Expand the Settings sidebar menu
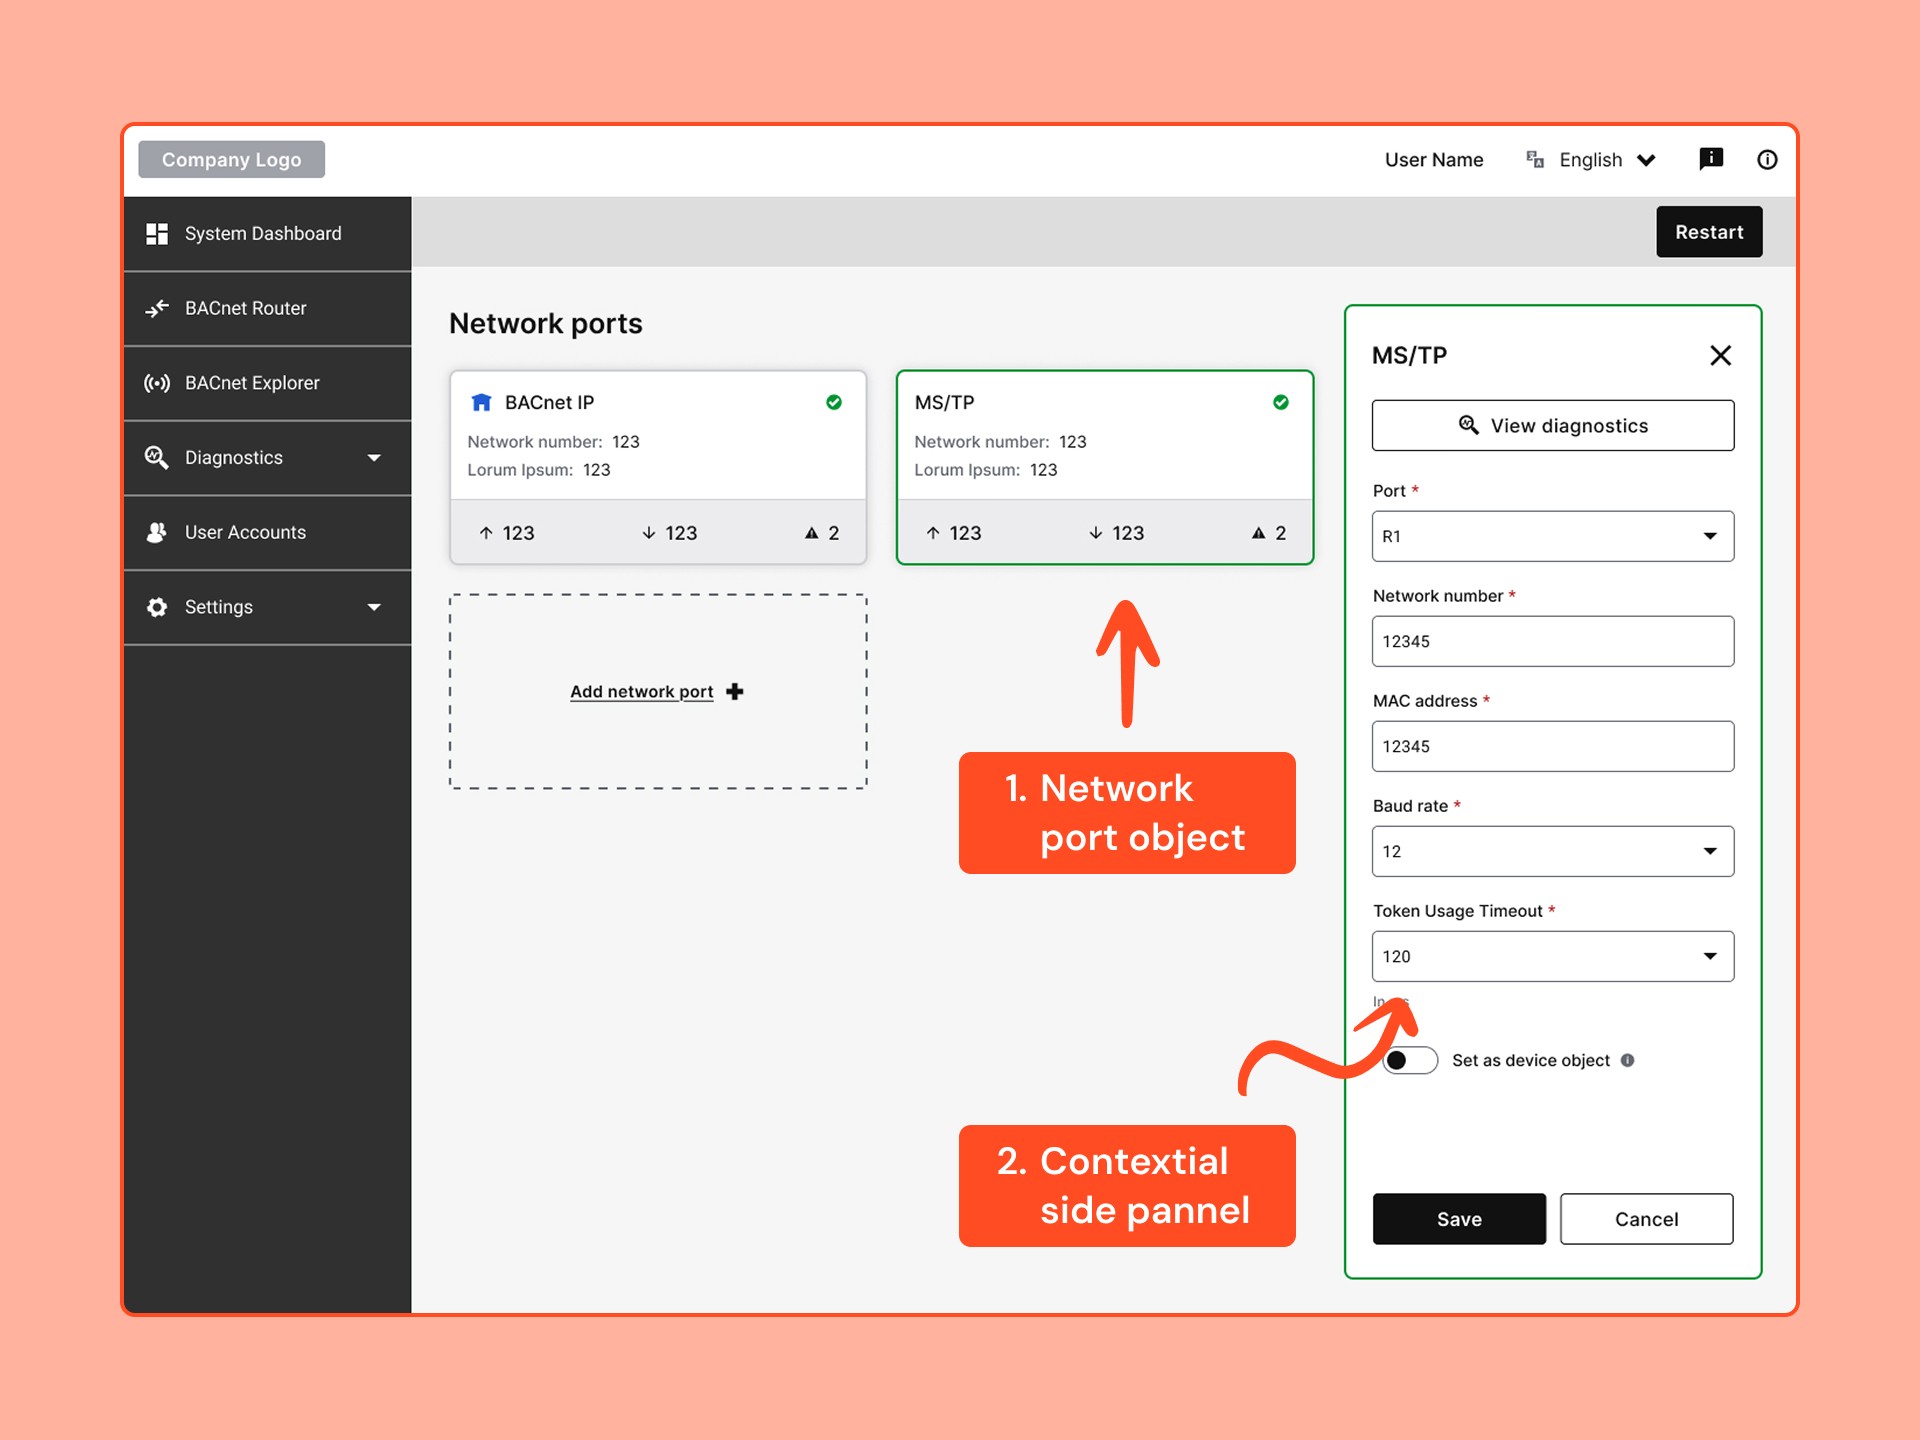The image size is (1920, 1440). click(267, 607)
